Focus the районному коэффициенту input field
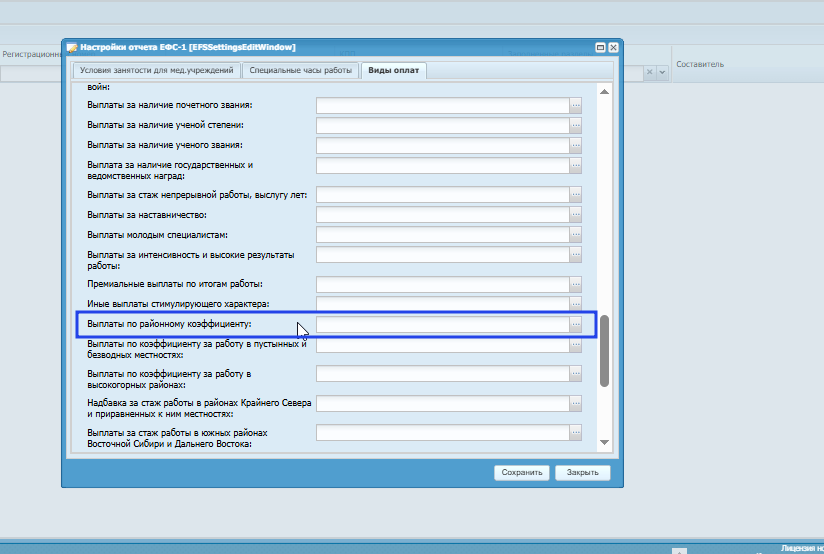This screenshot has width=824, height=554. (x=443, y=324)
